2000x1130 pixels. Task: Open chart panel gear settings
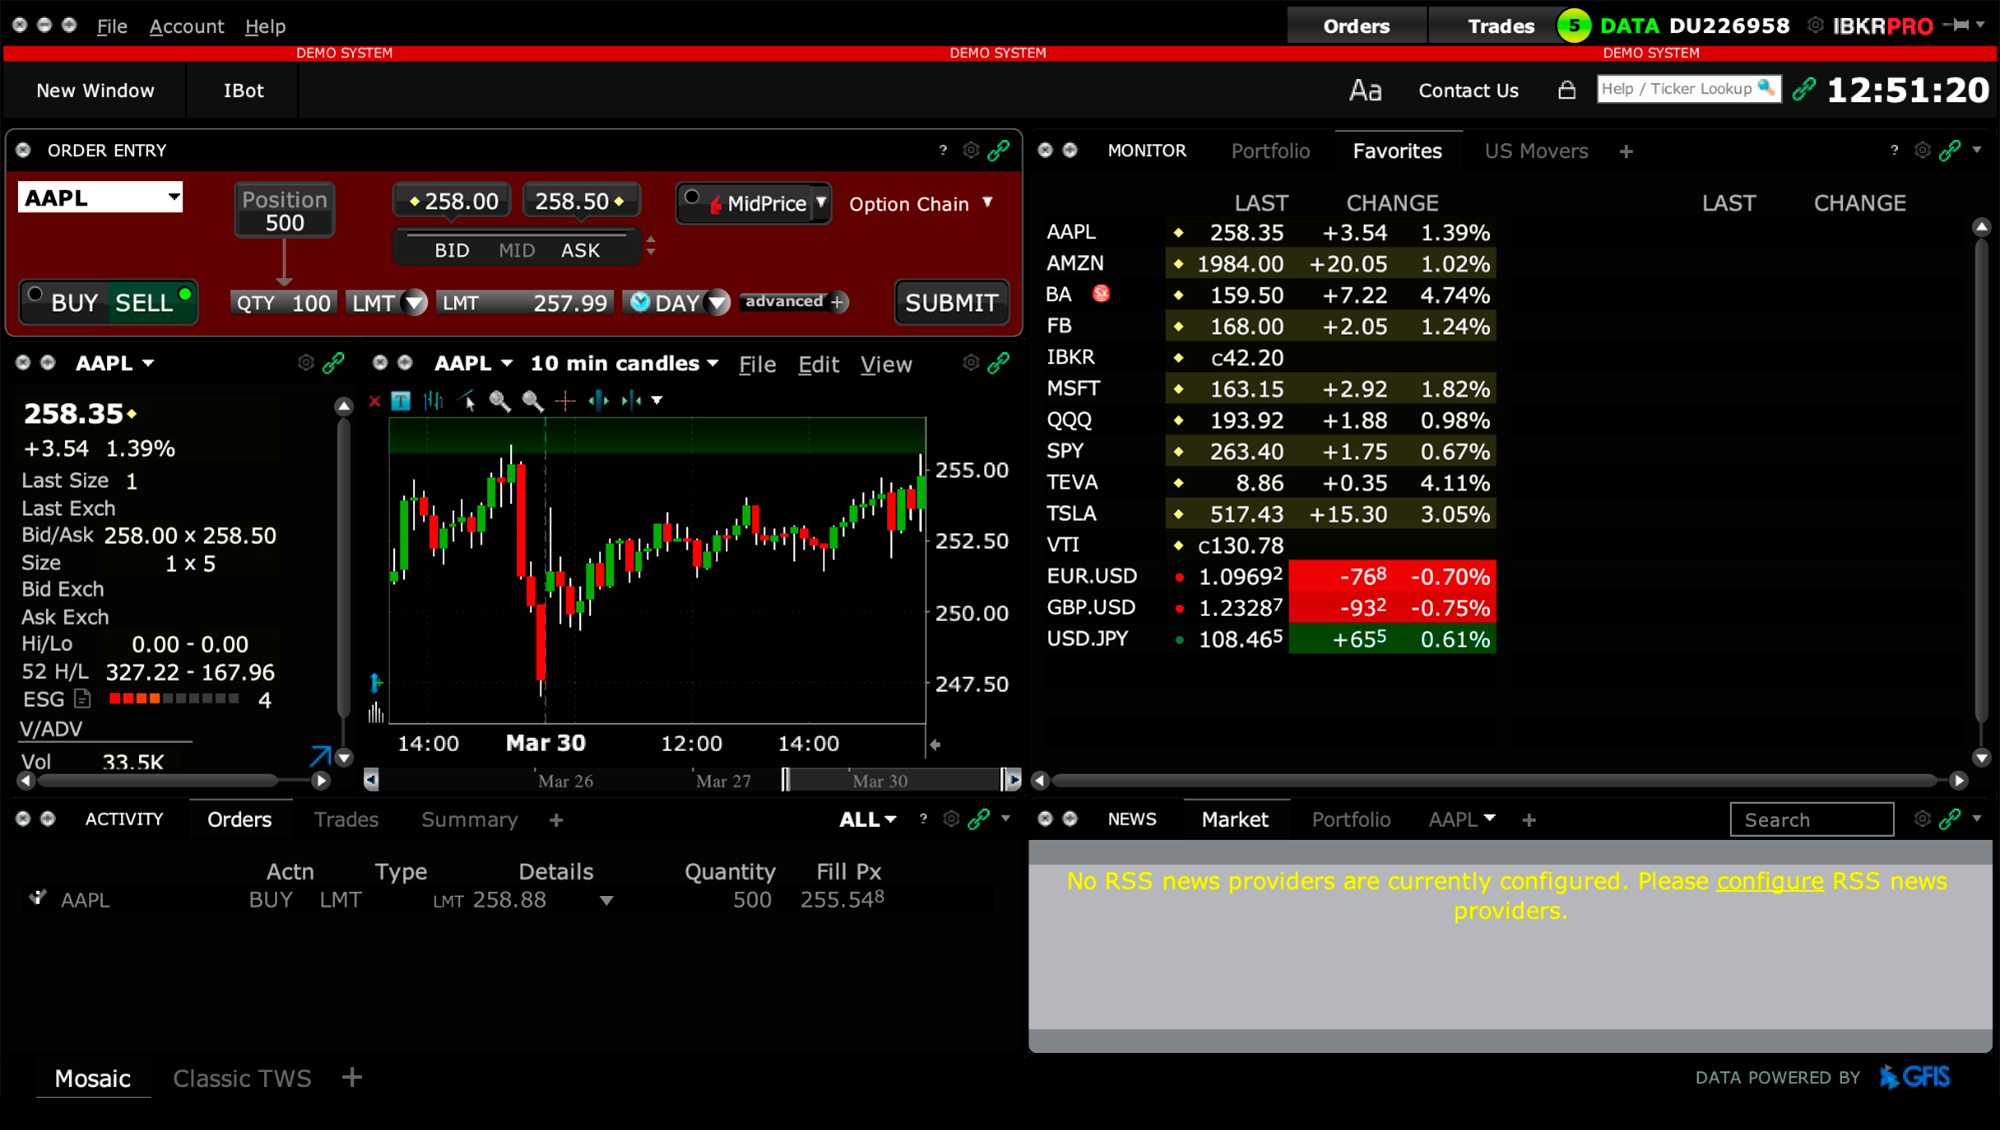(971, 362)
